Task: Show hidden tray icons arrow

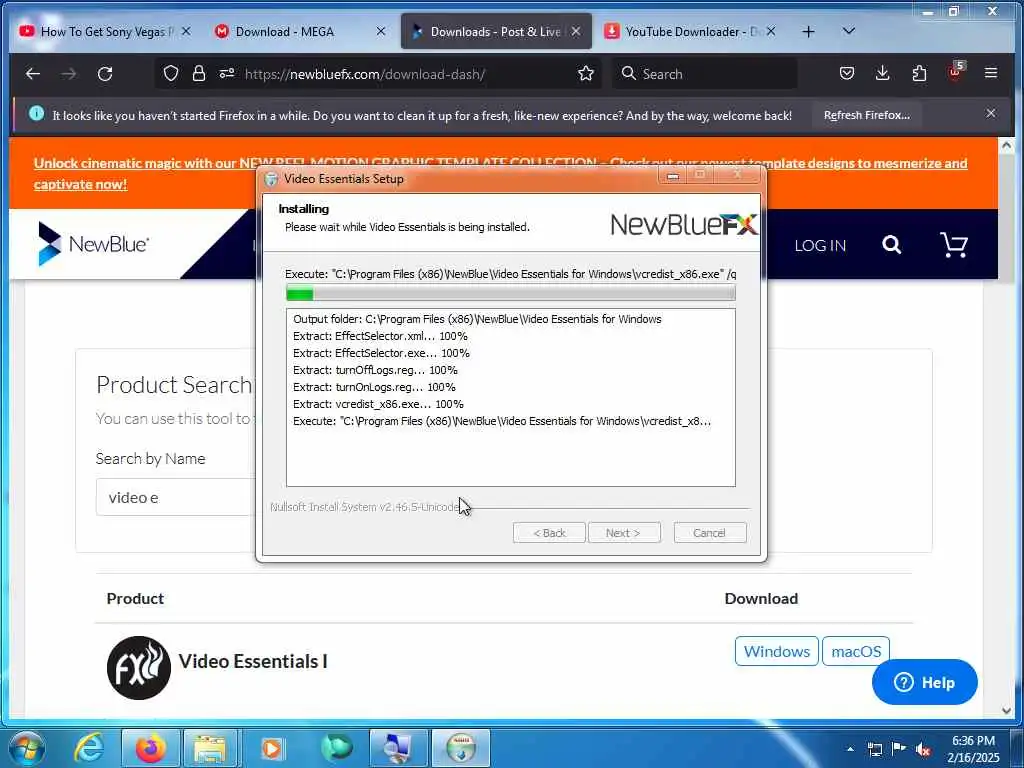Action: pos(850,749)
